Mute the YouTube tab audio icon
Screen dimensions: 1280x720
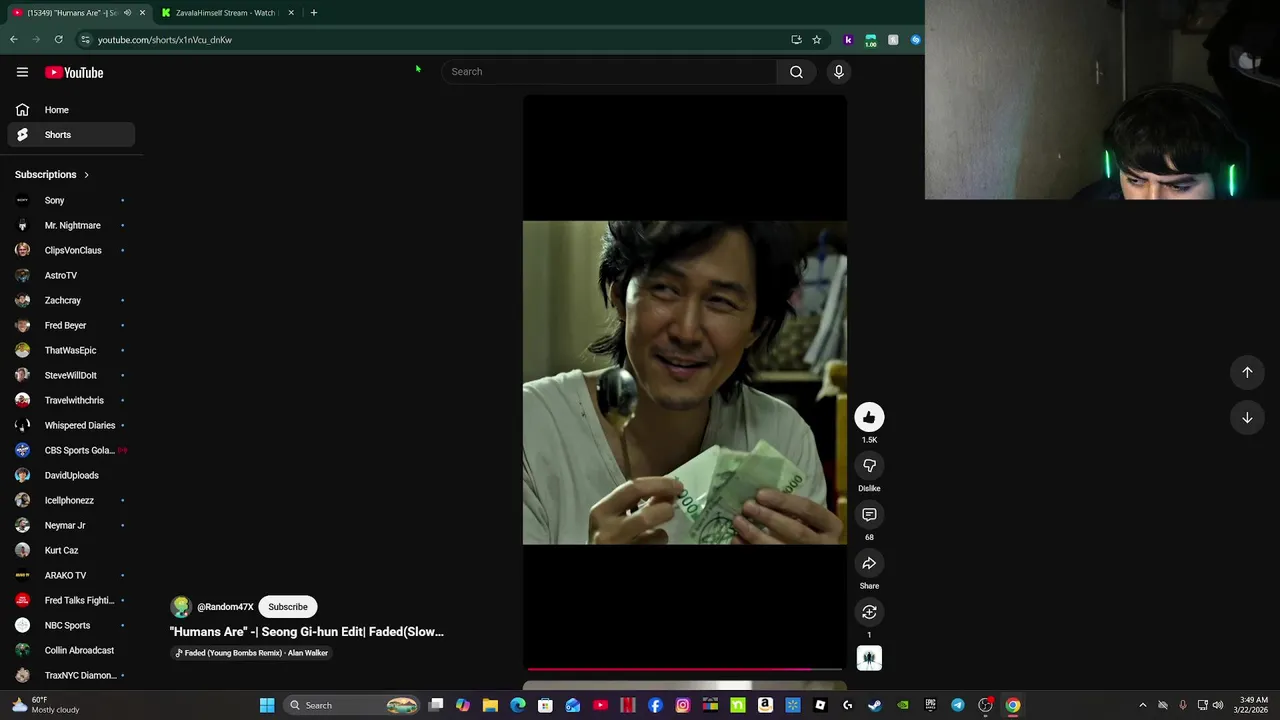127,13
